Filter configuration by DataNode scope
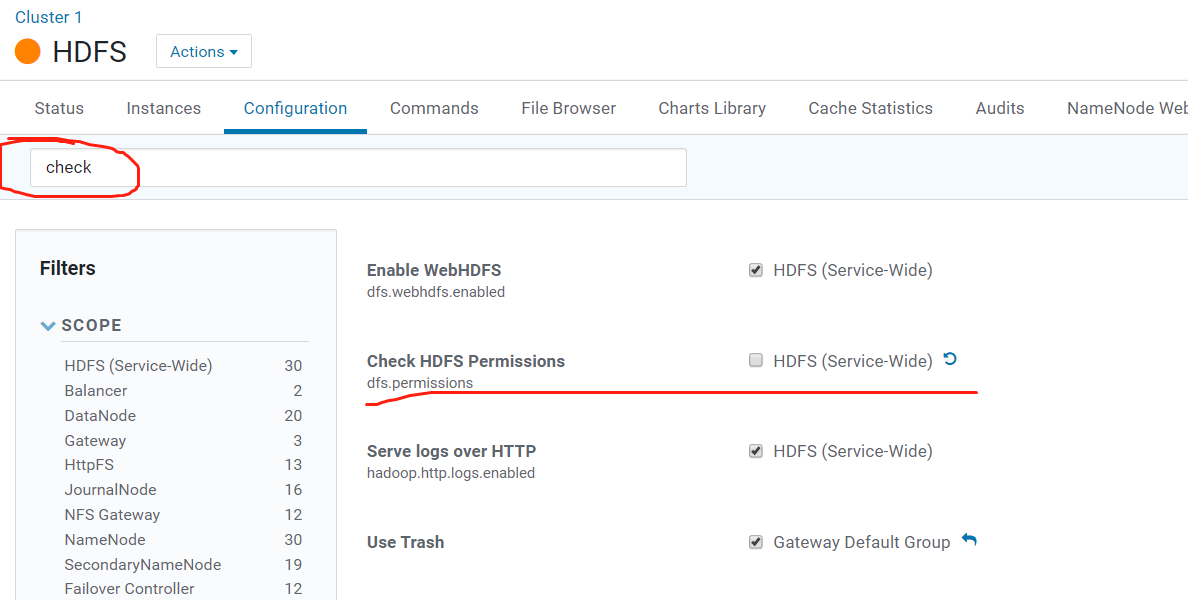The height and width of the screenshot is (600, 1188). [98, 415]
